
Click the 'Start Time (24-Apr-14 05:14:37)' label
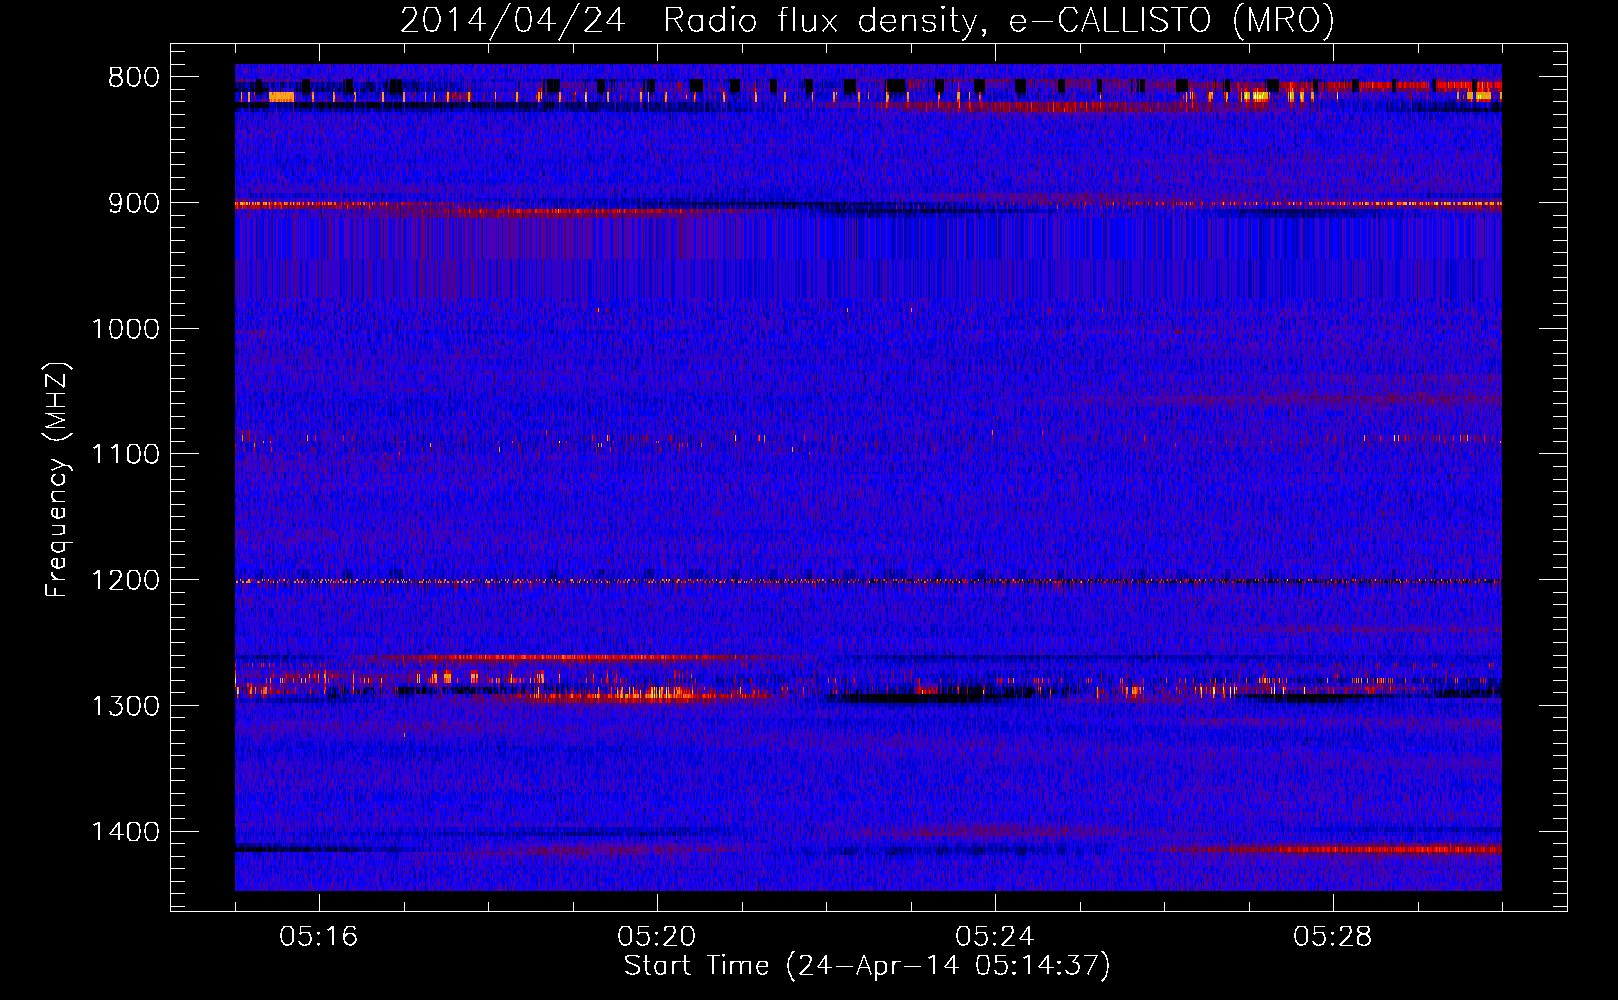[867, 967]
